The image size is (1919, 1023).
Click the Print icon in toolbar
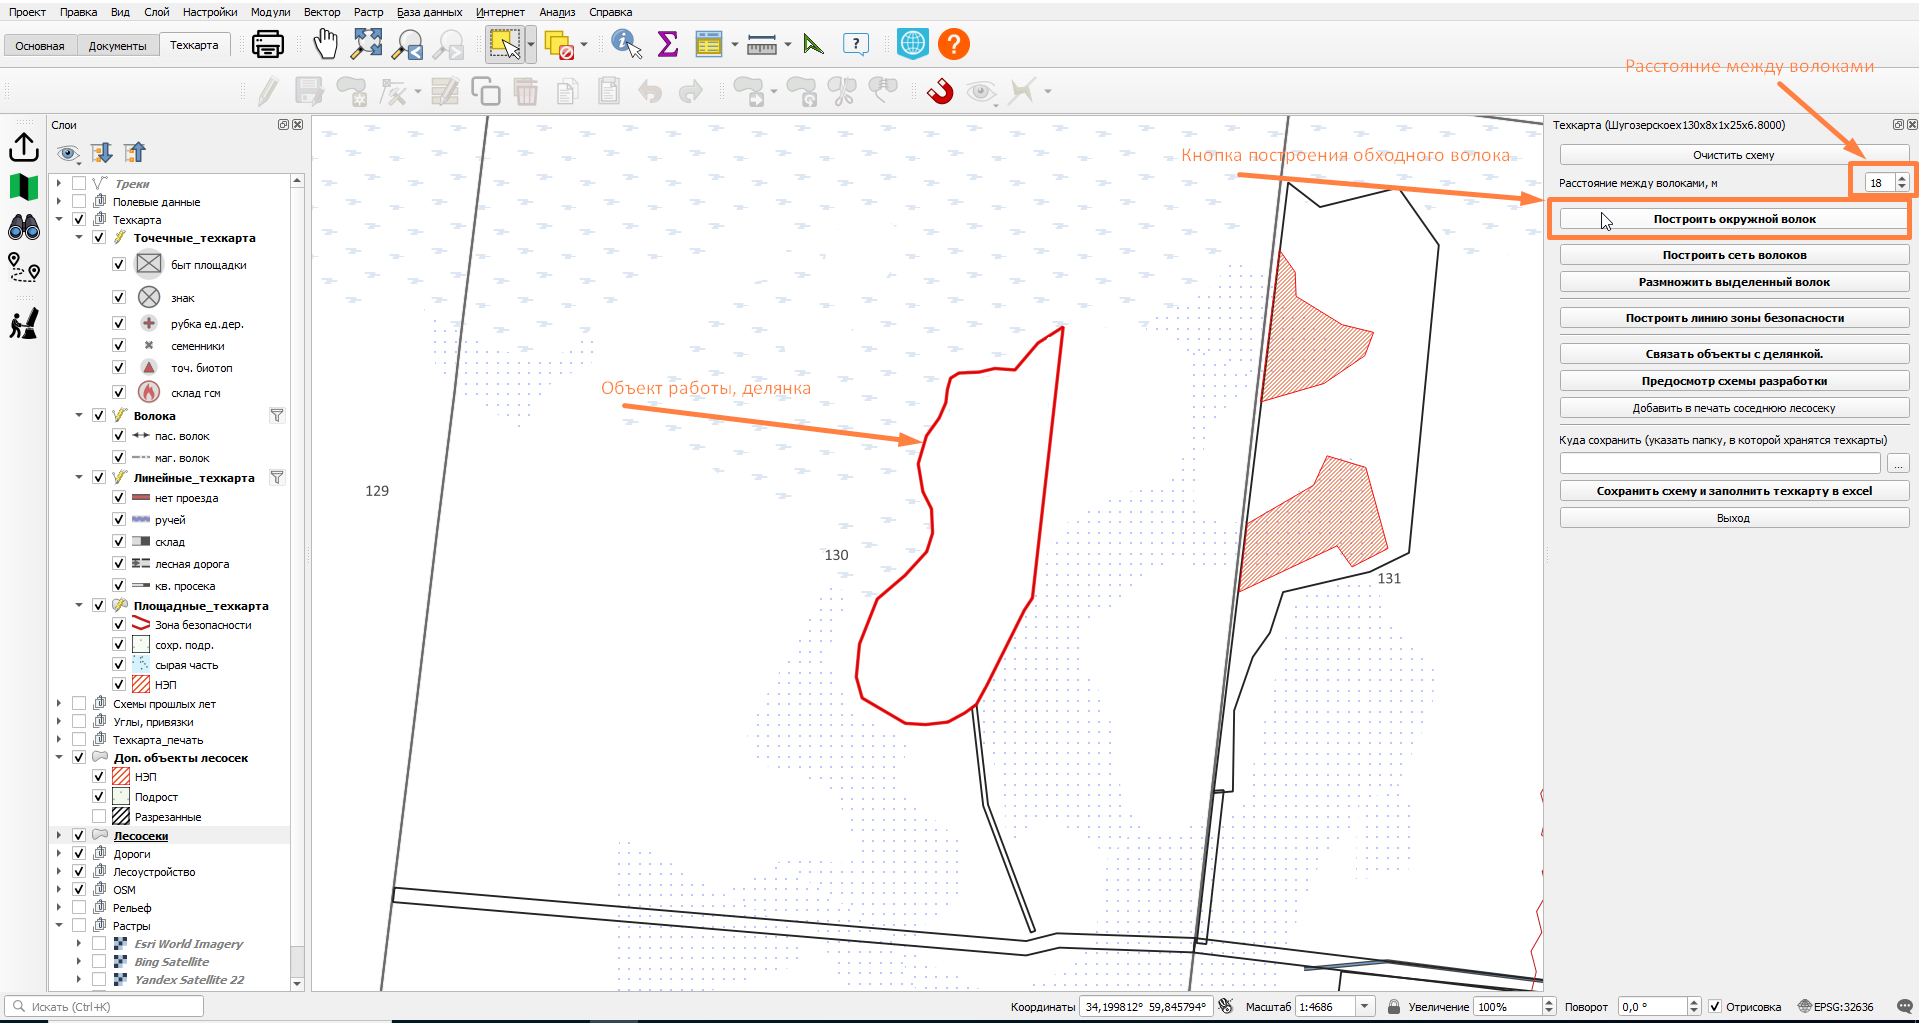[268, 44]
